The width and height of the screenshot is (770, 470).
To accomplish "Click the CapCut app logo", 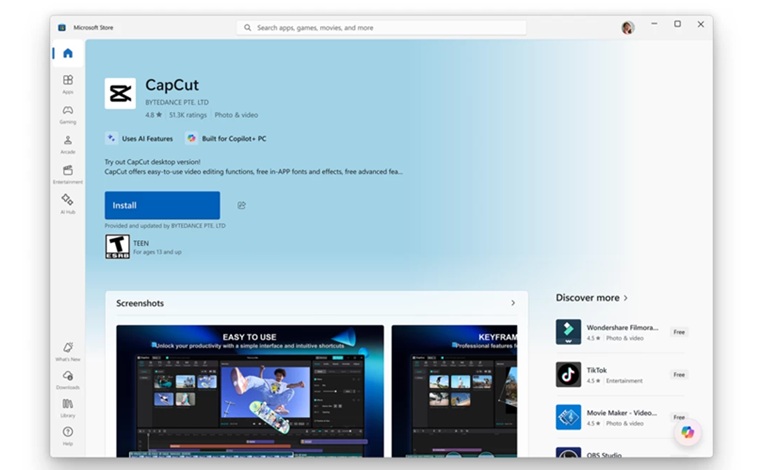I will click(120, 93).
